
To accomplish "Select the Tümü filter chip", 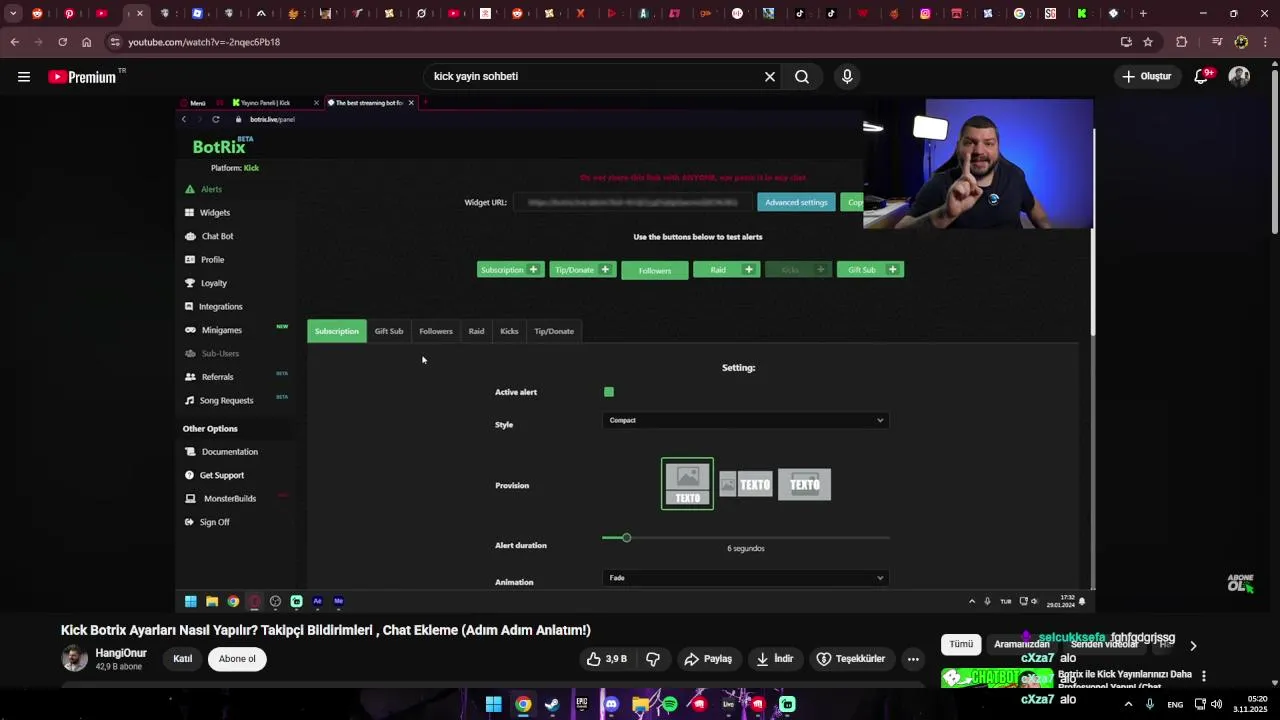I will point(961,645).
